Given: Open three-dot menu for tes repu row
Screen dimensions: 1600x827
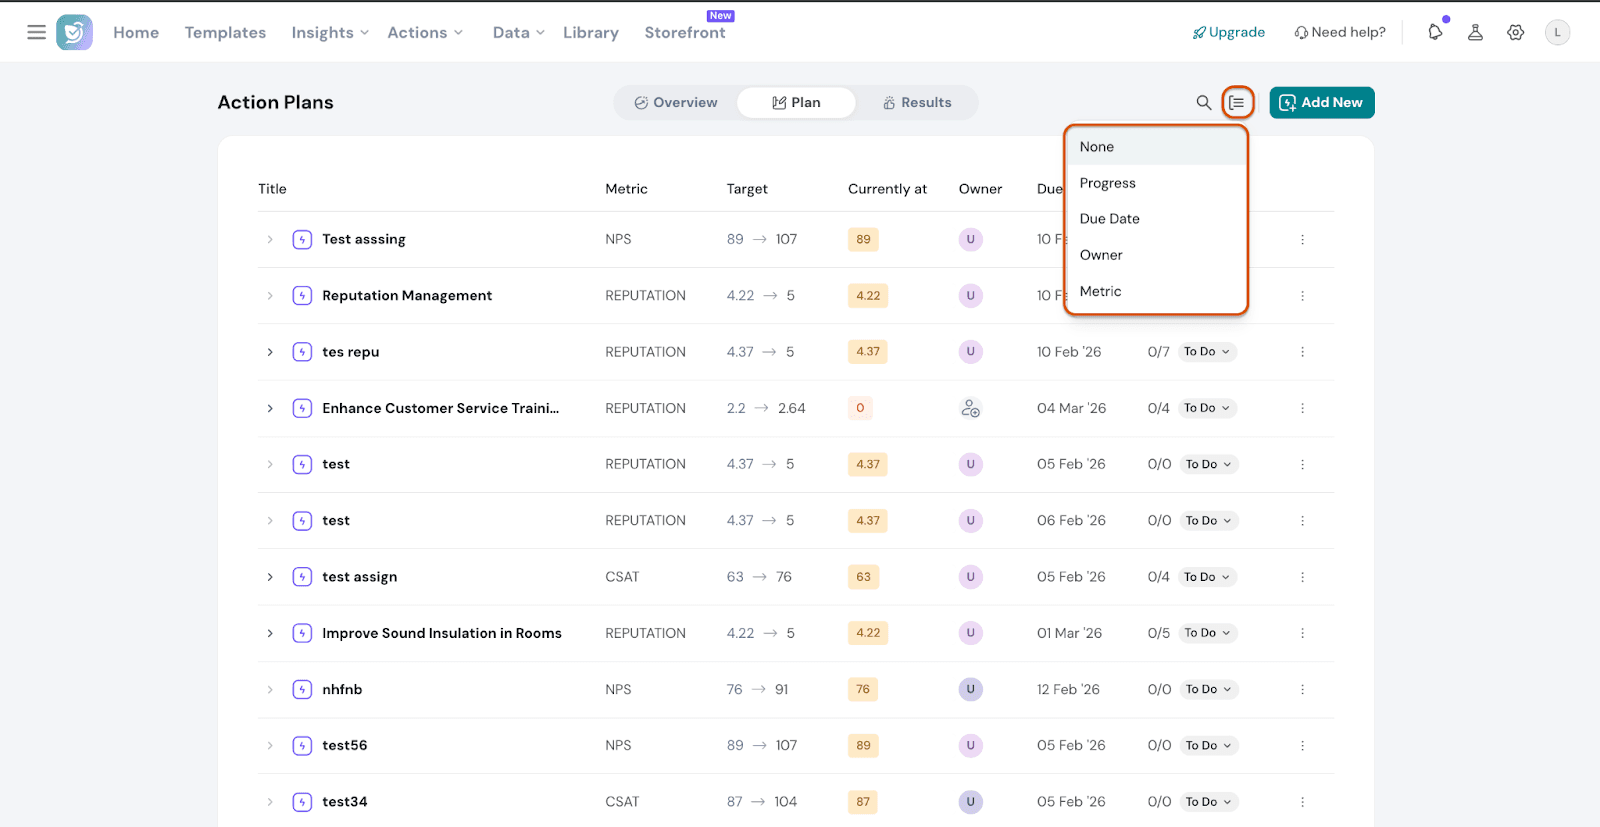Looking at the screenshot, I should coord(1302,352).
